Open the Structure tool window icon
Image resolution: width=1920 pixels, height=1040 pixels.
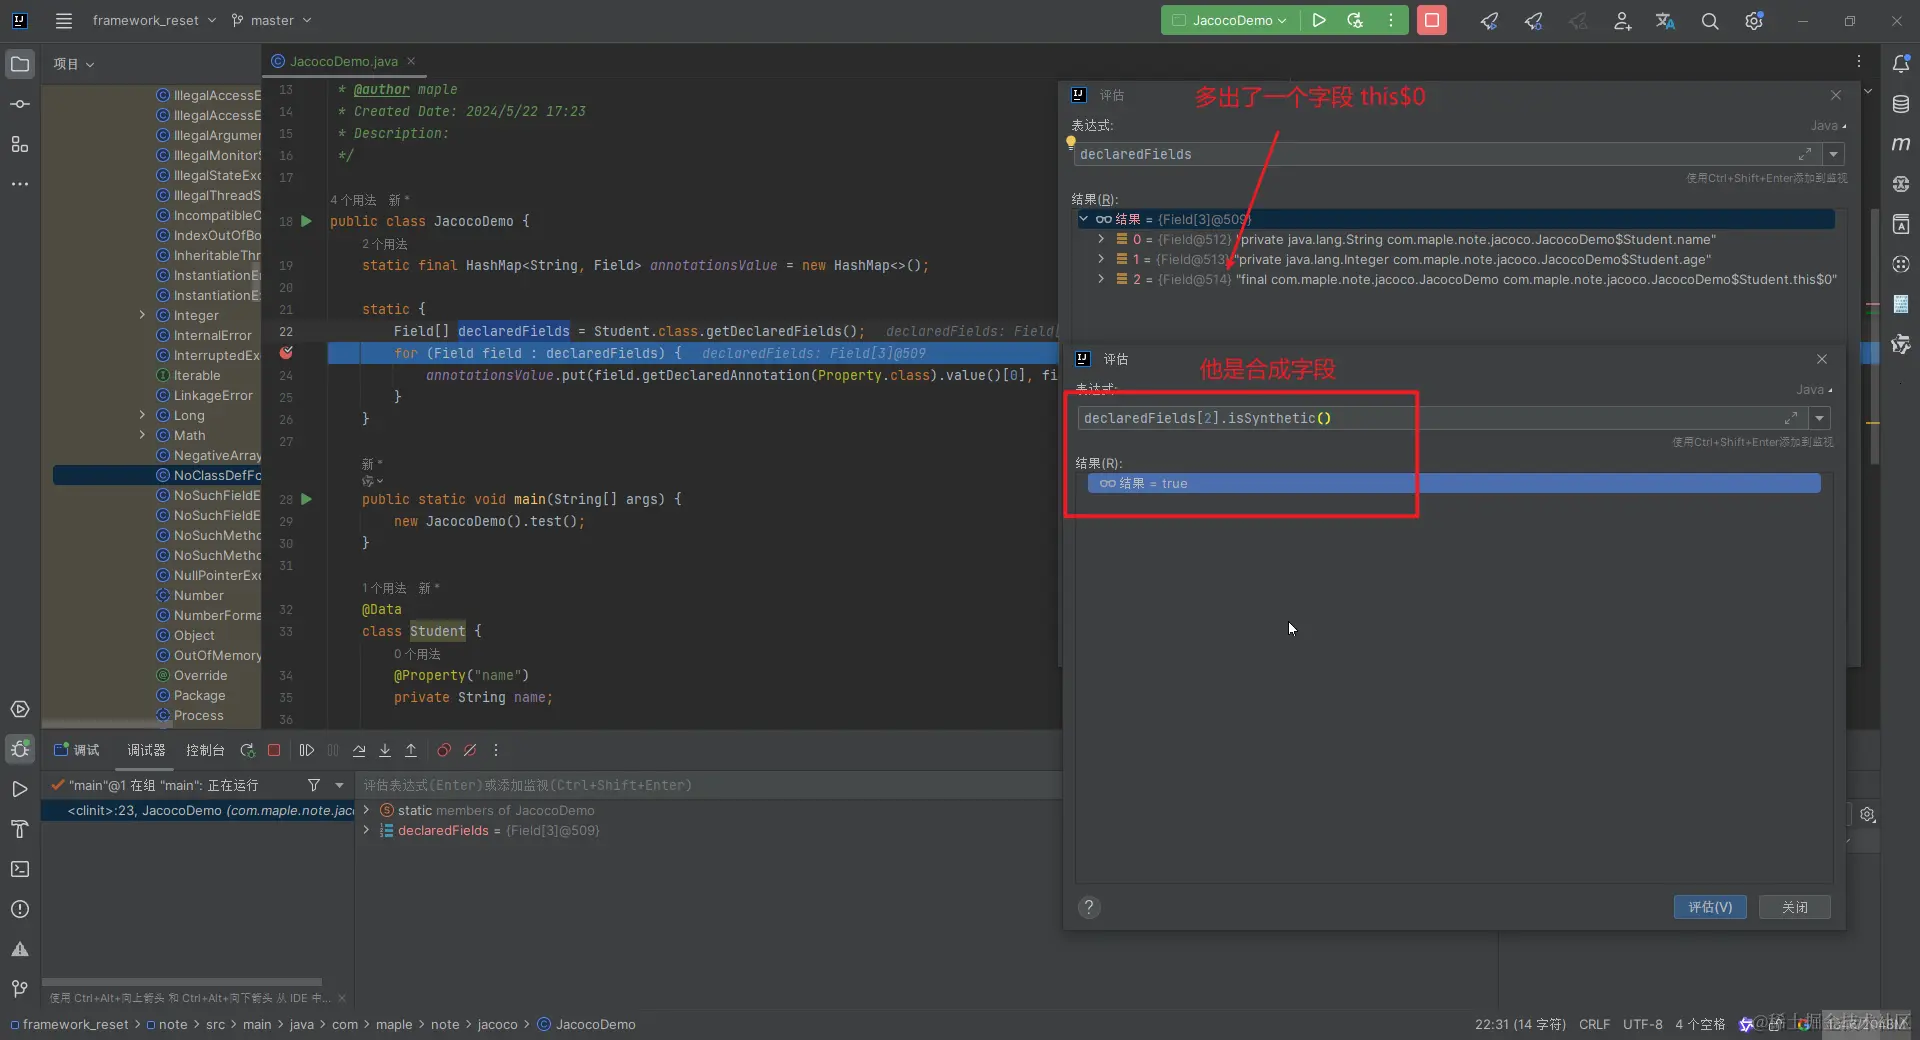coord(20,144)
